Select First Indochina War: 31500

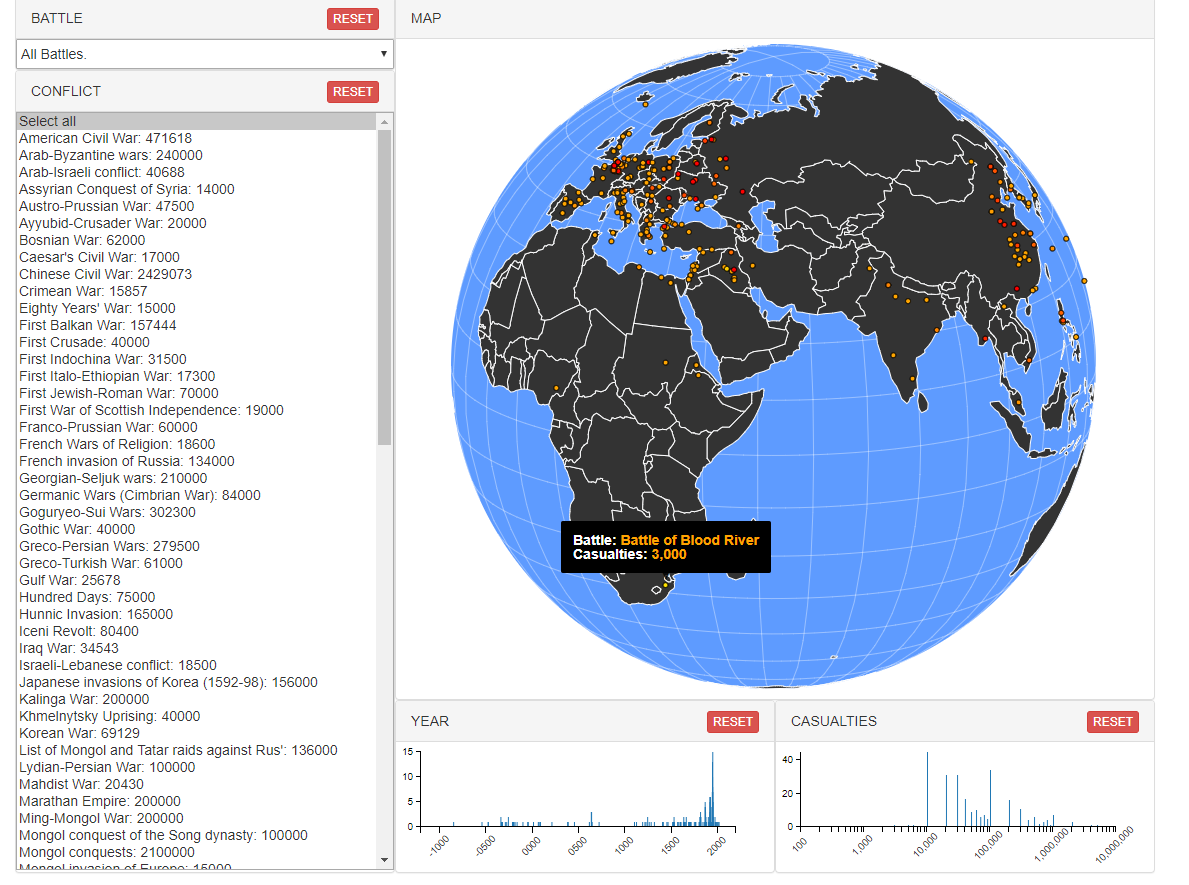[196, 359]
